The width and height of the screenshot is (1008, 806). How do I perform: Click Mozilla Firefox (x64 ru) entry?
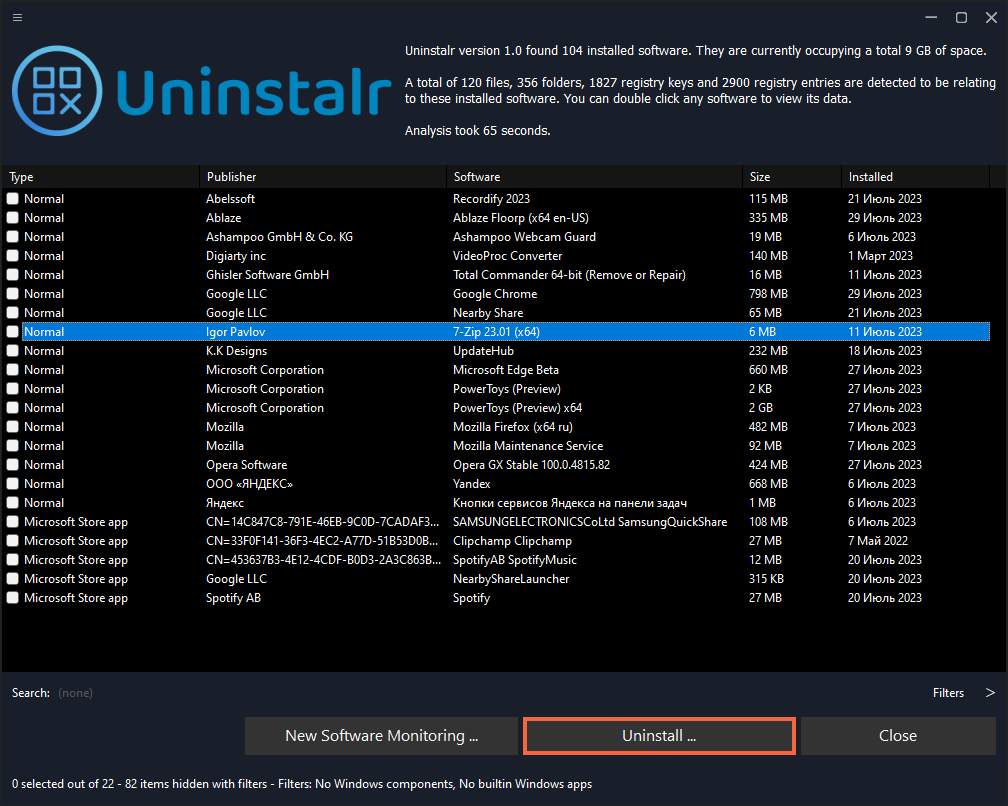click(513, 427)
